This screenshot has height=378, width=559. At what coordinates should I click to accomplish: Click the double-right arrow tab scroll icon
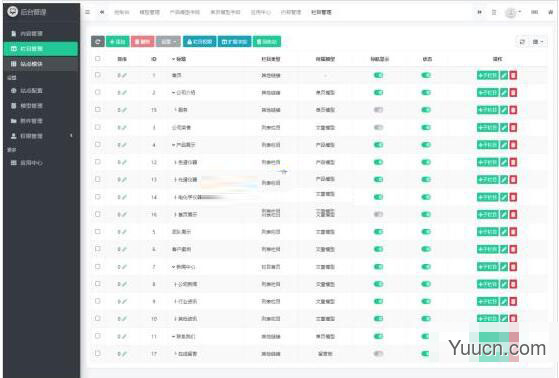(479, 12)
